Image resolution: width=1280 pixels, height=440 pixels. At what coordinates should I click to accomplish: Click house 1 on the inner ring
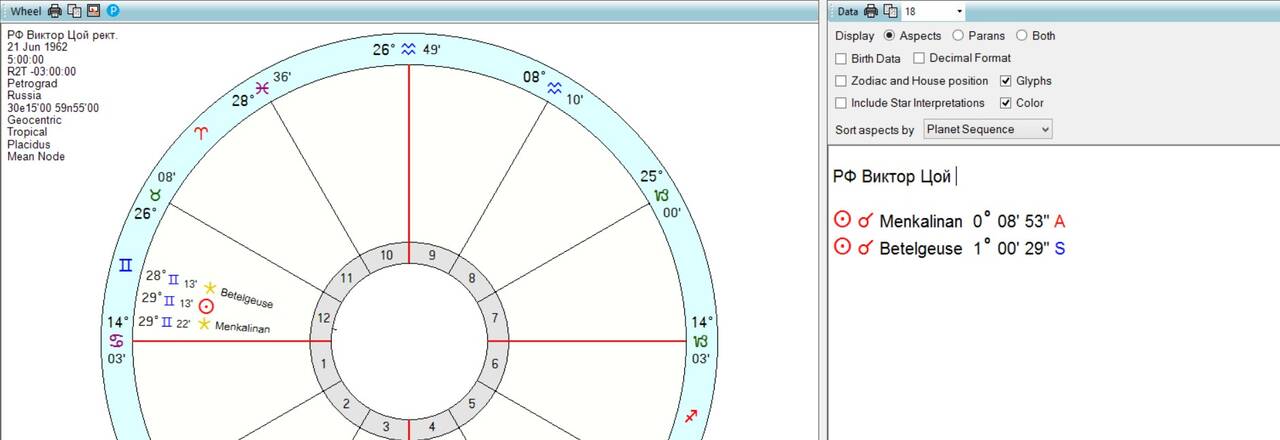tap(323, 363)
